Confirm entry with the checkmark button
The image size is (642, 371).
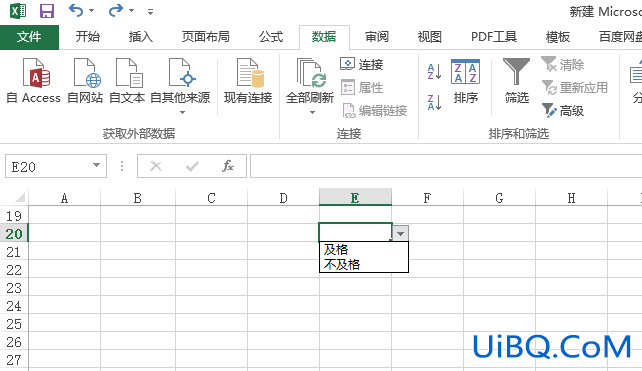point(192,166)
